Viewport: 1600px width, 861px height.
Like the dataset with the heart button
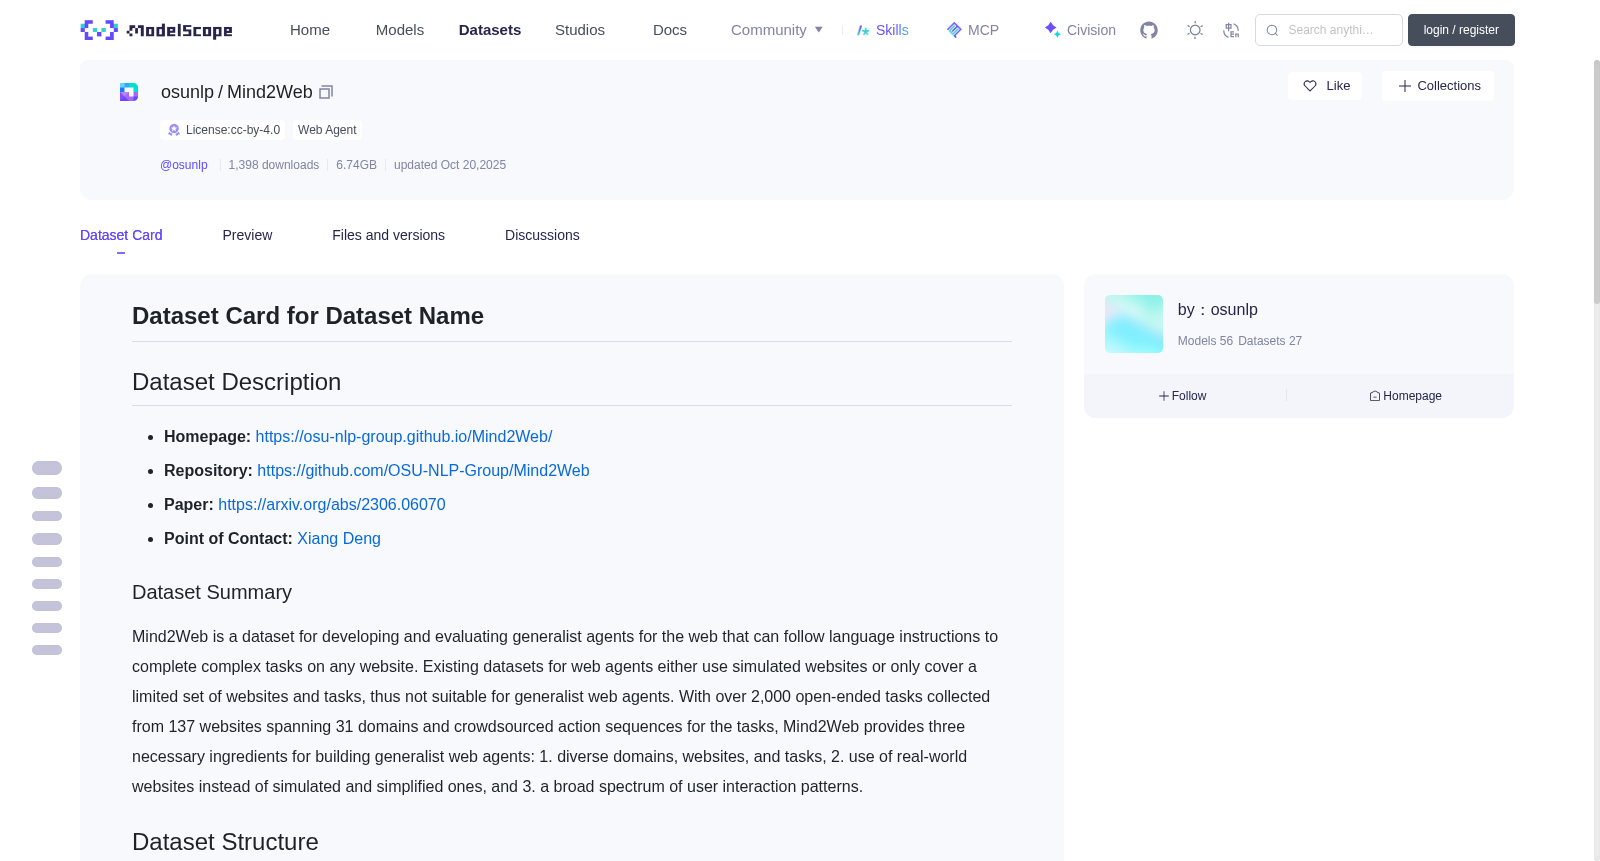click(x=1325, y=86)
